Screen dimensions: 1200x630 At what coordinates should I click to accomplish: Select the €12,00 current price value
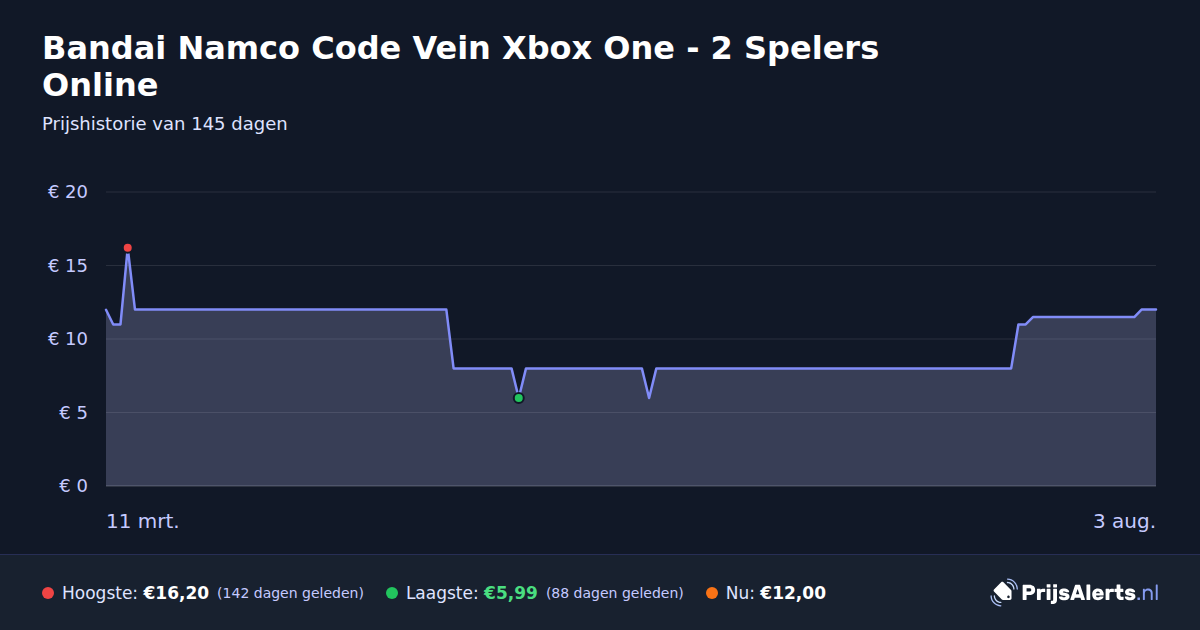(x=793, y=593)
